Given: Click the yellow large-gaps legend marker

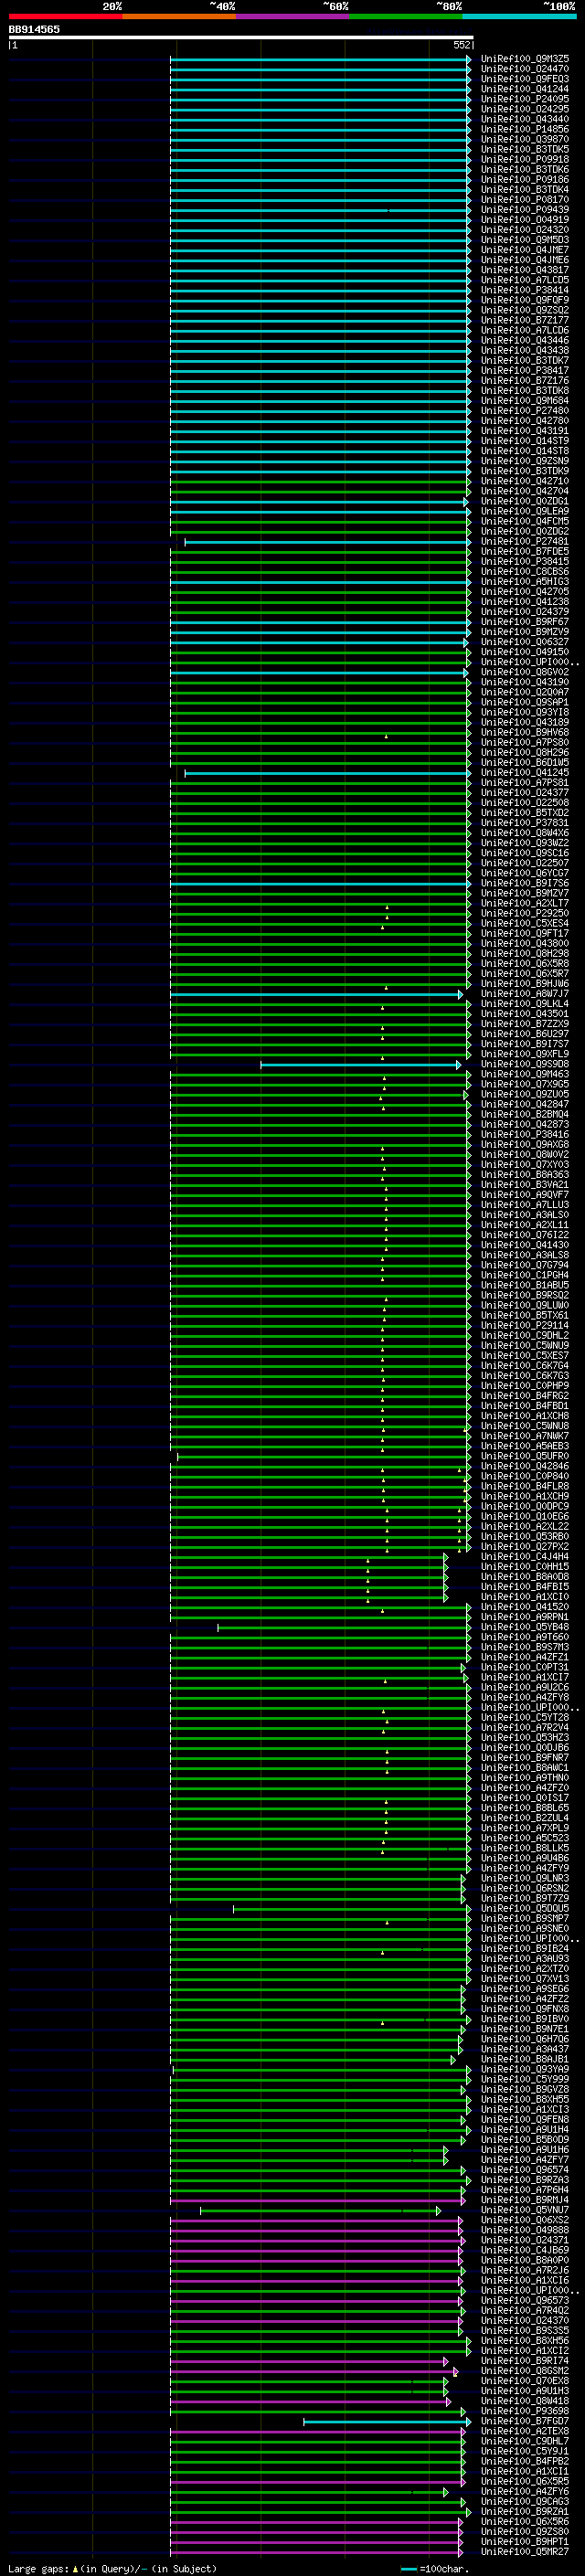Looking at the screenshot, I should click(75, 2568).
